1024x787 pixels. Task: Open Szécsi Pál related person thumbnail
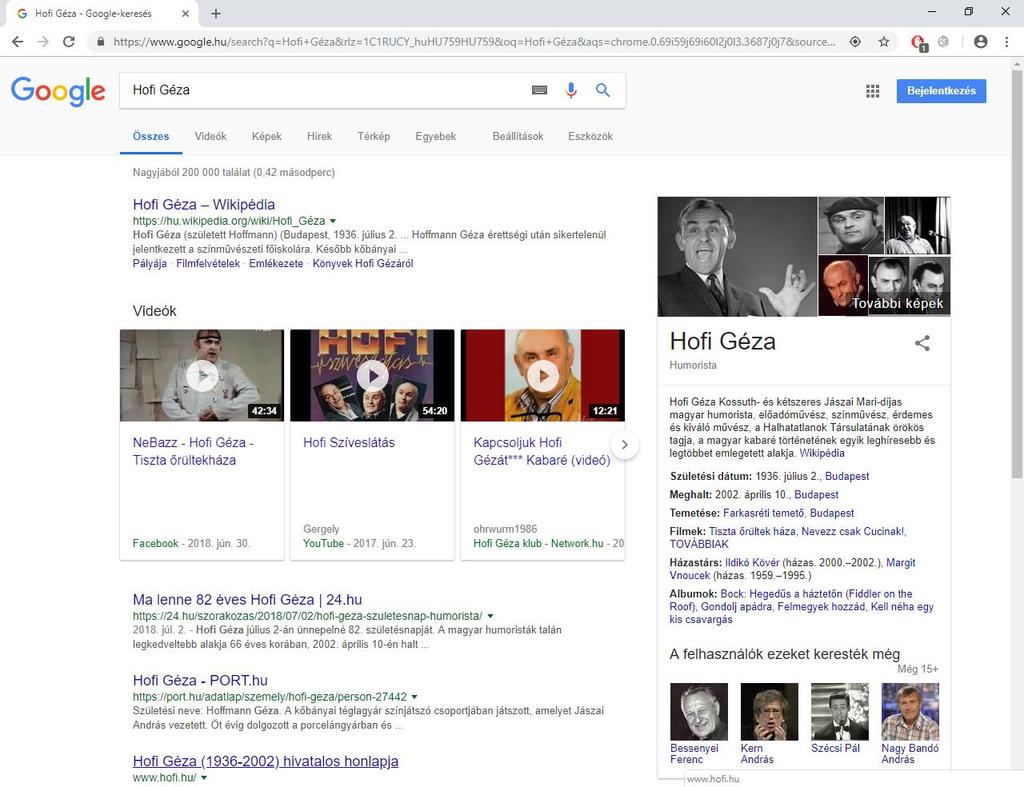[x=840, y=712]
